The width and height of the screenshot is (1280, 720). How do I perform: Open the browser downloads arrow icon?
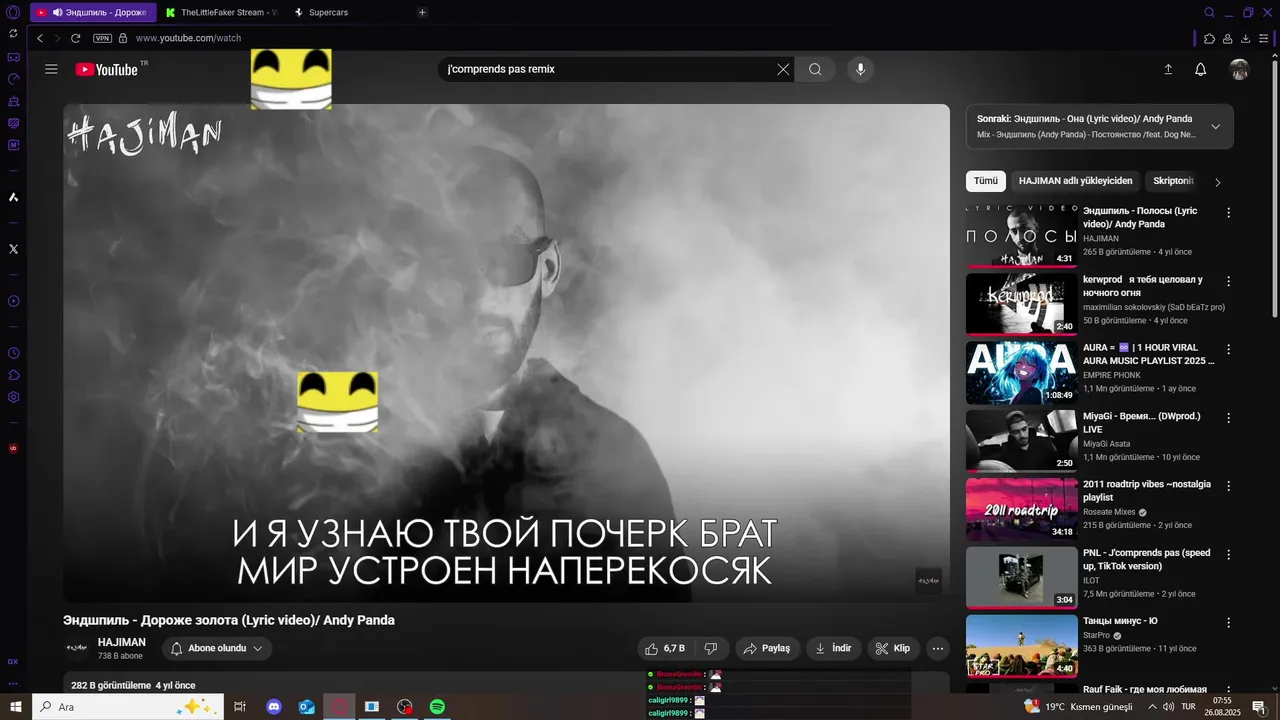pyautogui.click(x=1246, y=38)
